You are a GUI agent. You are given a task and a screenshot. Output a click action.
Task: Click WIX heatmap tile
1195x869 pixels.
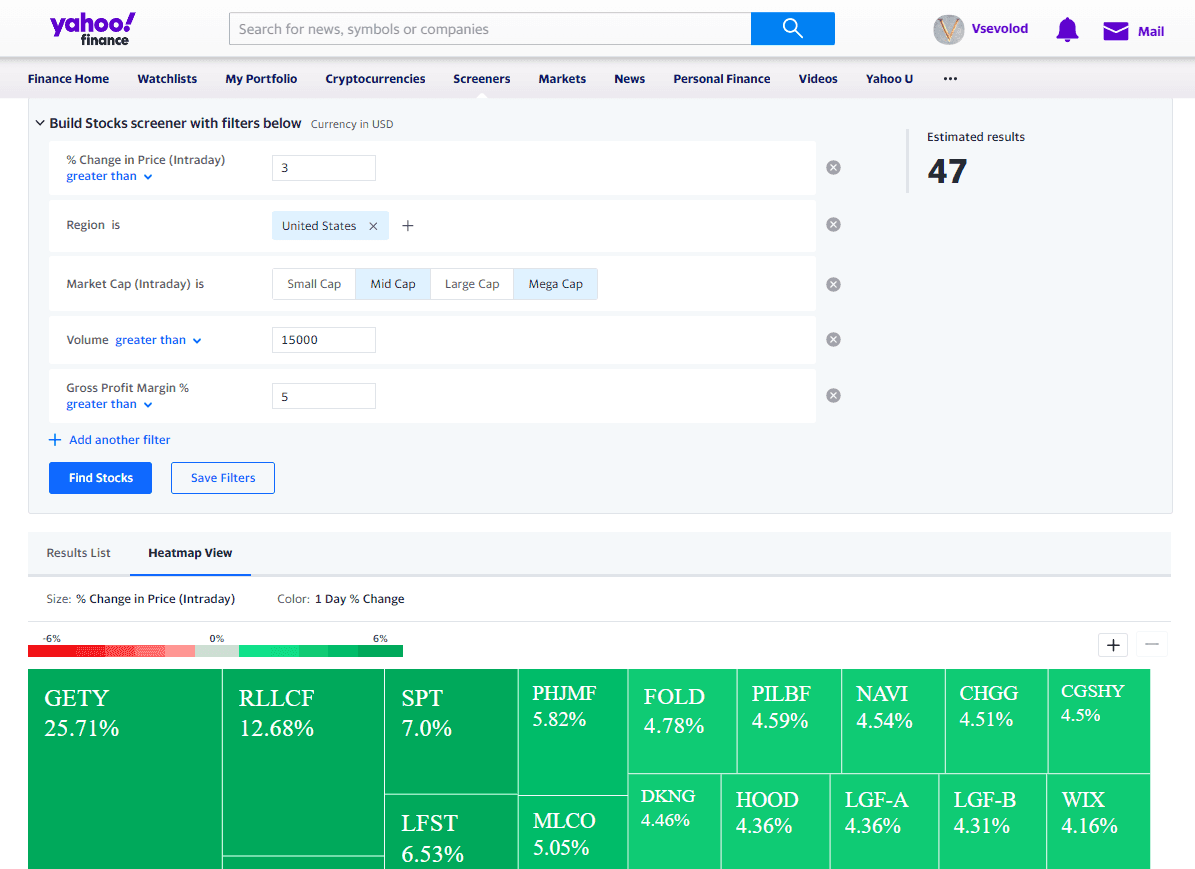1099,822
